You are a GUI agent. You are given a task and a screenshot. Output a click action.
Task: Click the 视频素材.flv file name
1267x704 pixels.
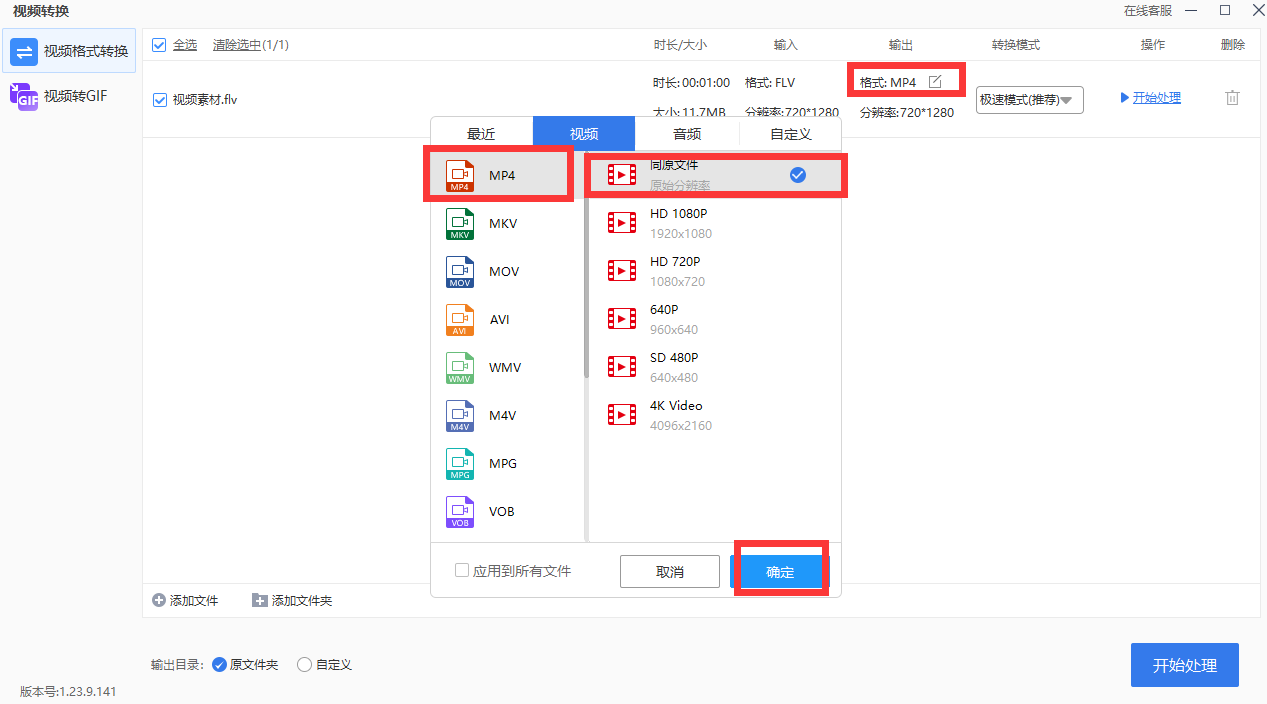click(x=205, y=100)
